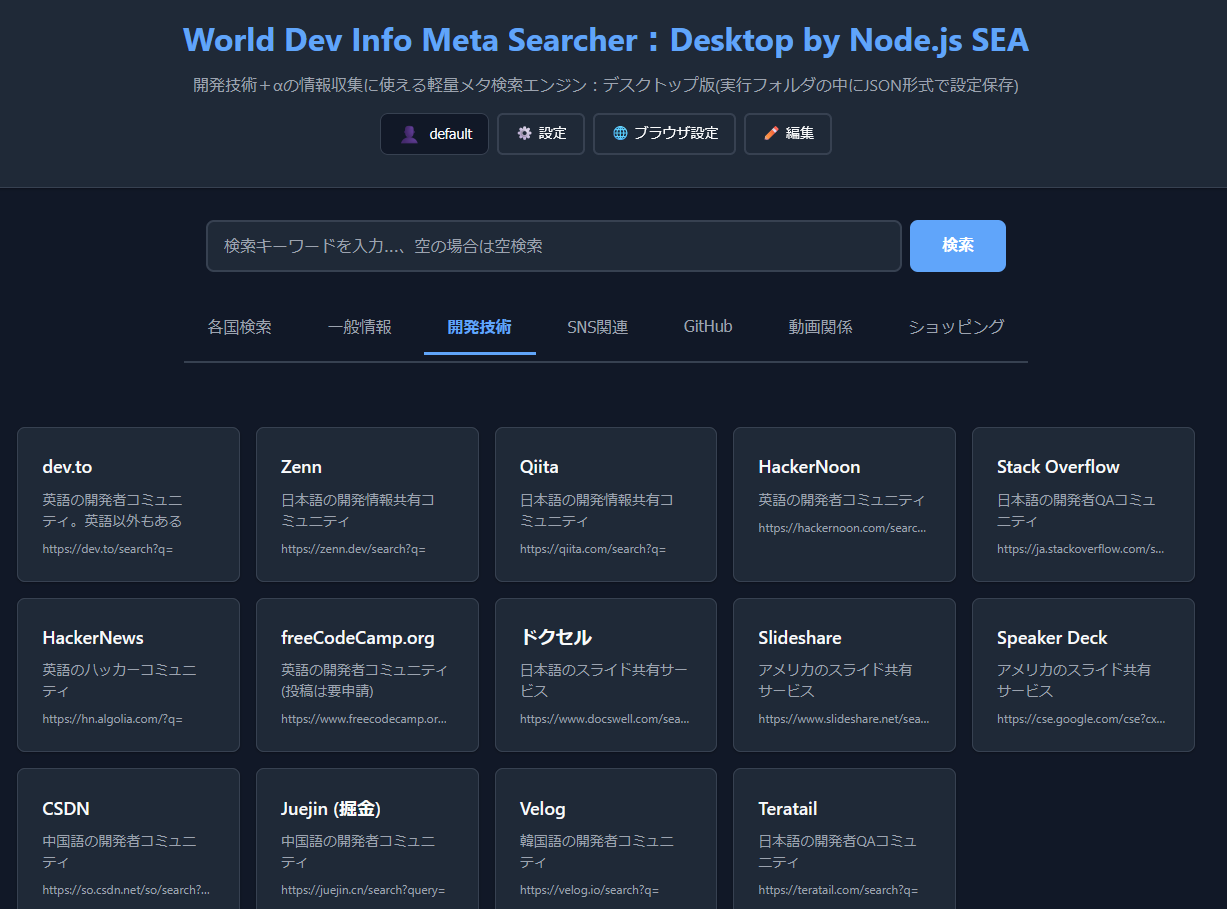Screen dimensions: 1227x909
Task: Click the Zenn community card
Action: pos(367,504)
